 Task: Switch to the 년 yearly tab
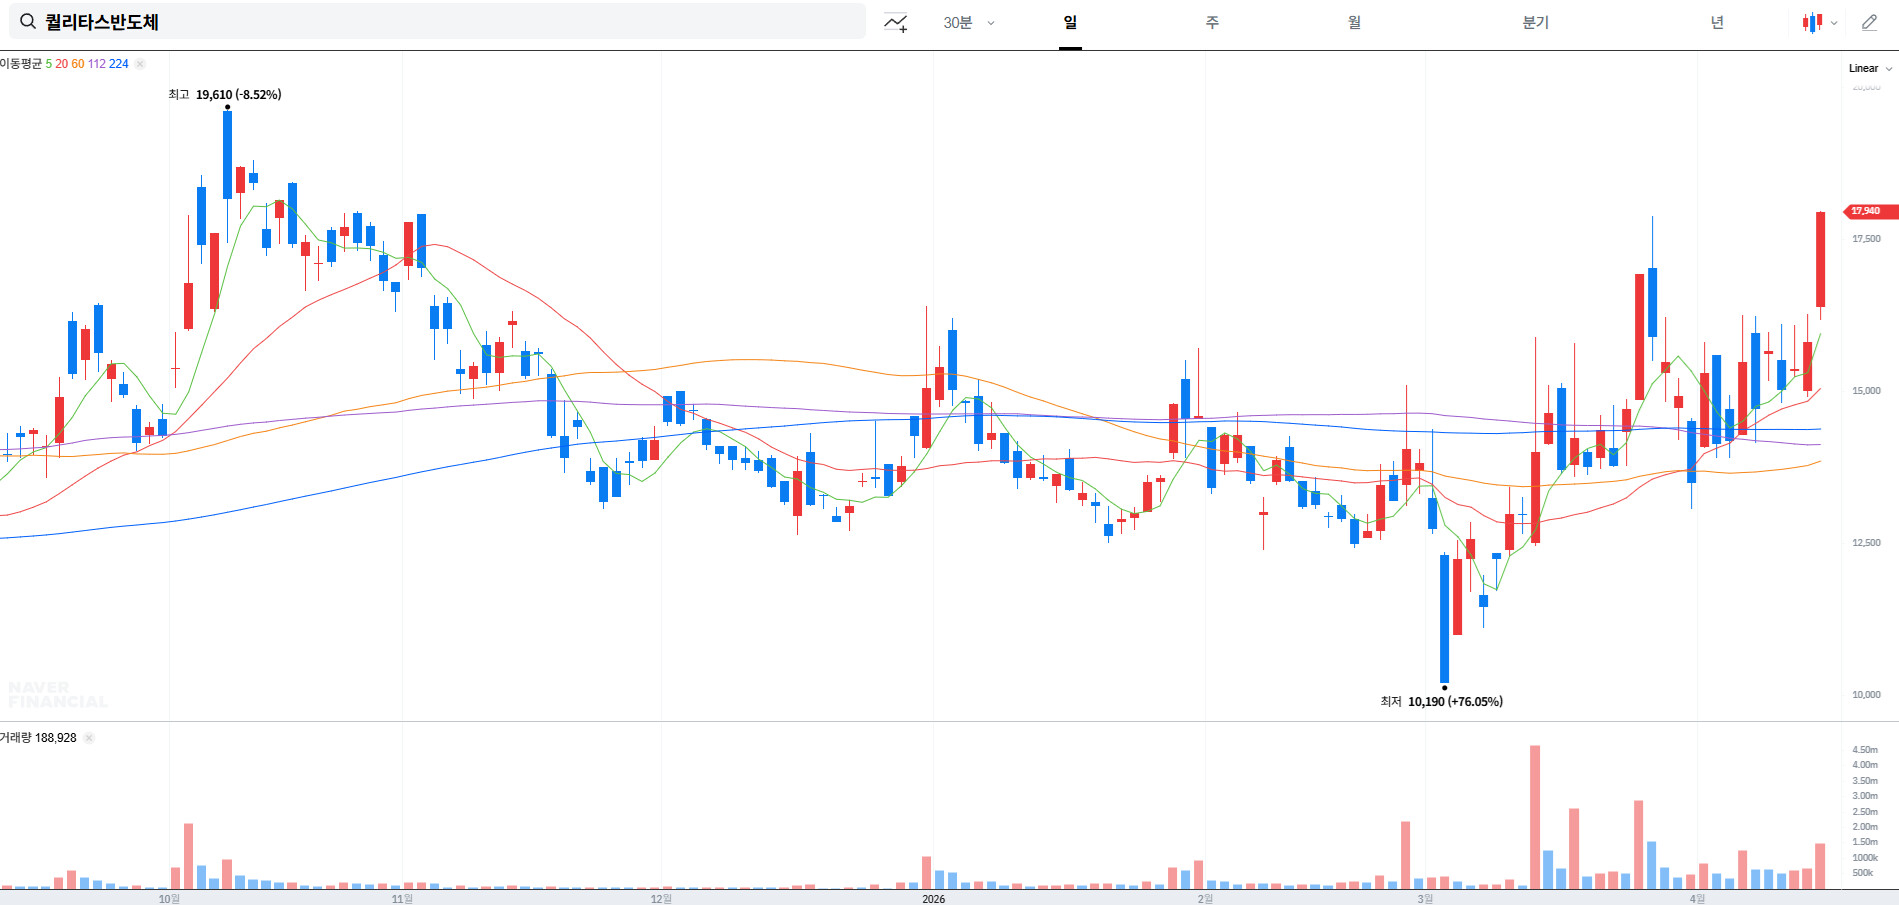(x=1717, y=22)
